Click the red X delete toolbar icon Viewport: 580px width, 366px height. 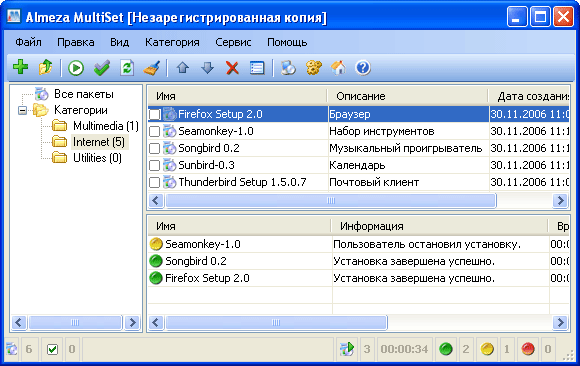coord(232,68)
